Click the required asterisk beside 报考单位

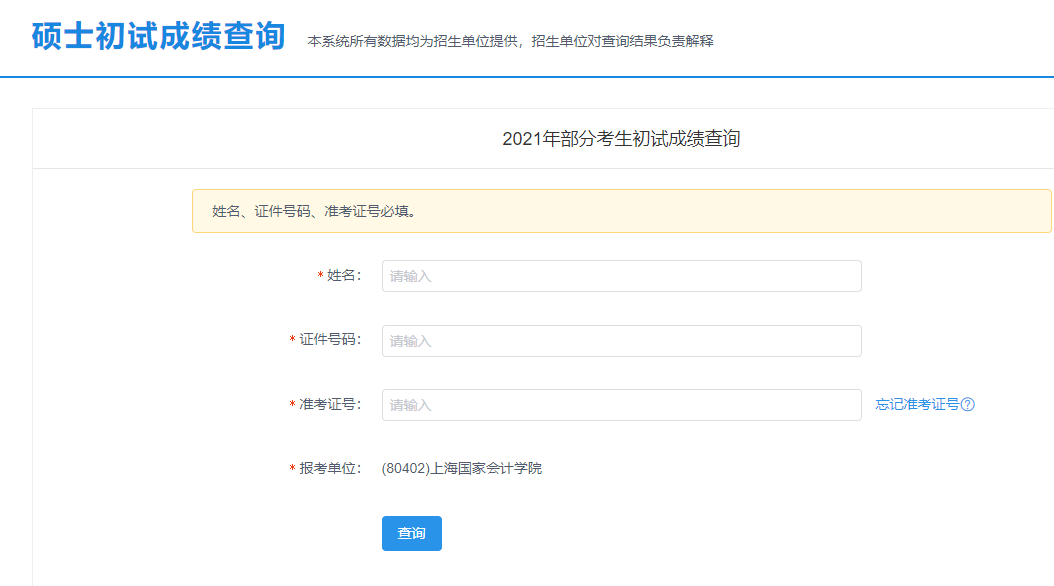(291, 467)
